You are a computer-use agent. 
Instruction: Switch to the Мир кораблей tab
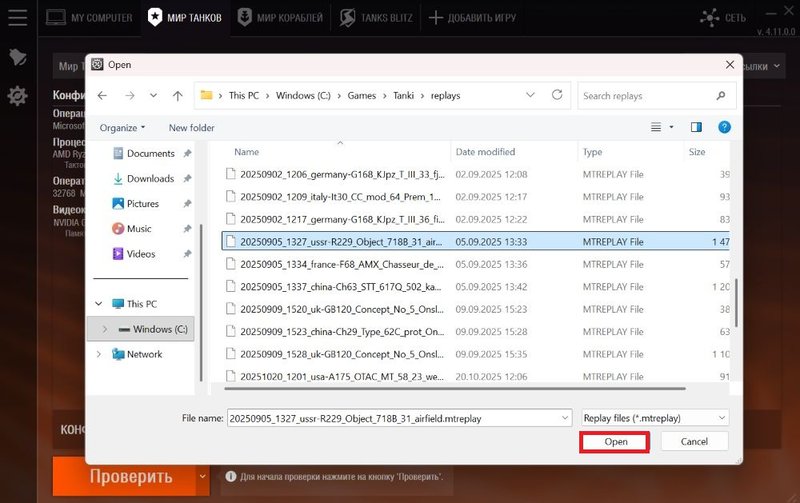(x=281, y=18)
